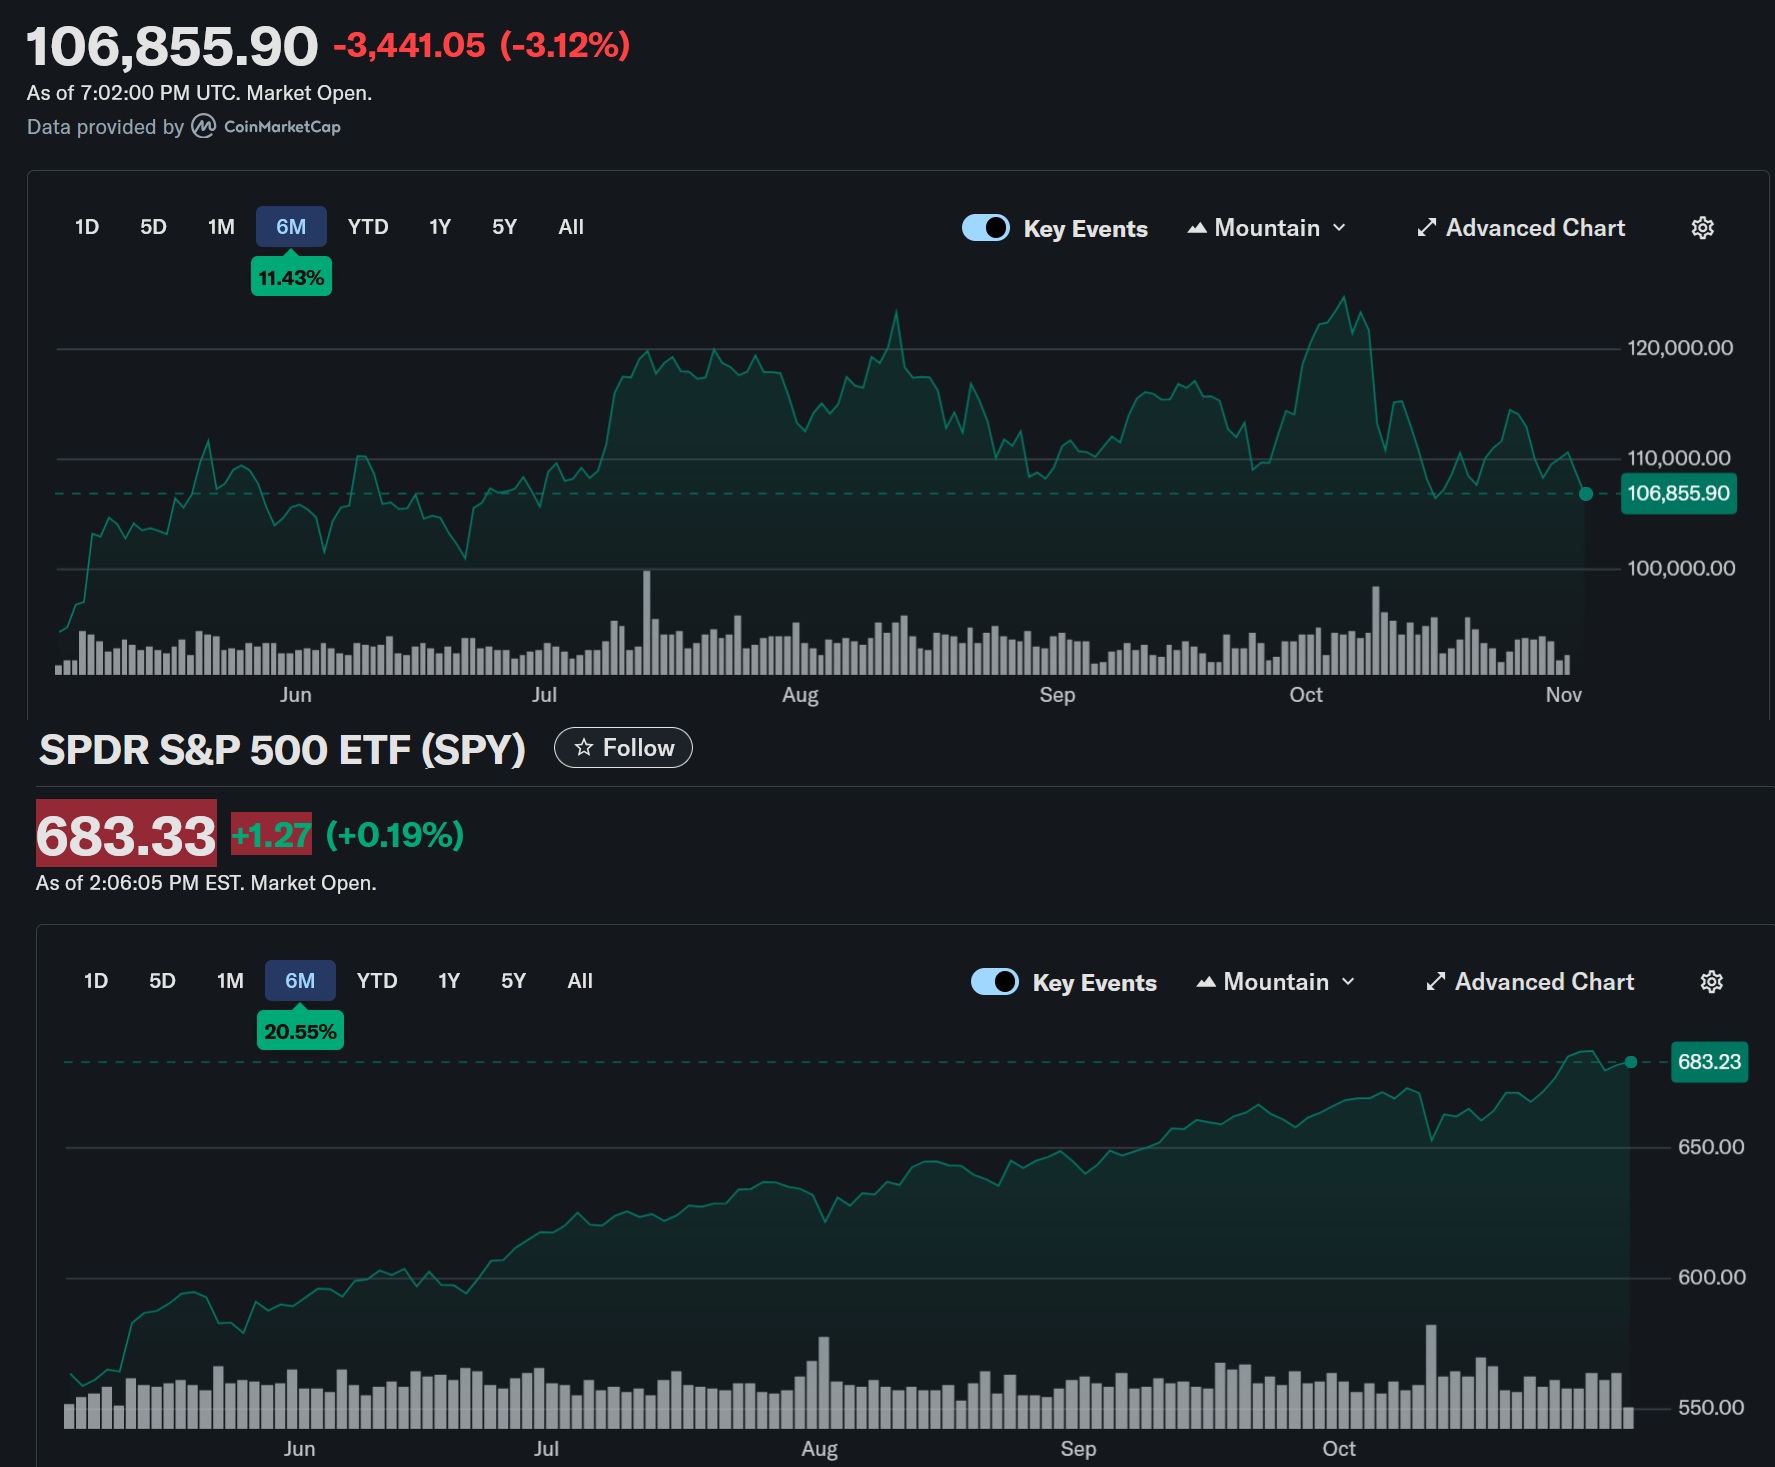Open Advanced Chart for SPY
This screenshot has width=1775, height=1467.
(x=1530, y=982)
